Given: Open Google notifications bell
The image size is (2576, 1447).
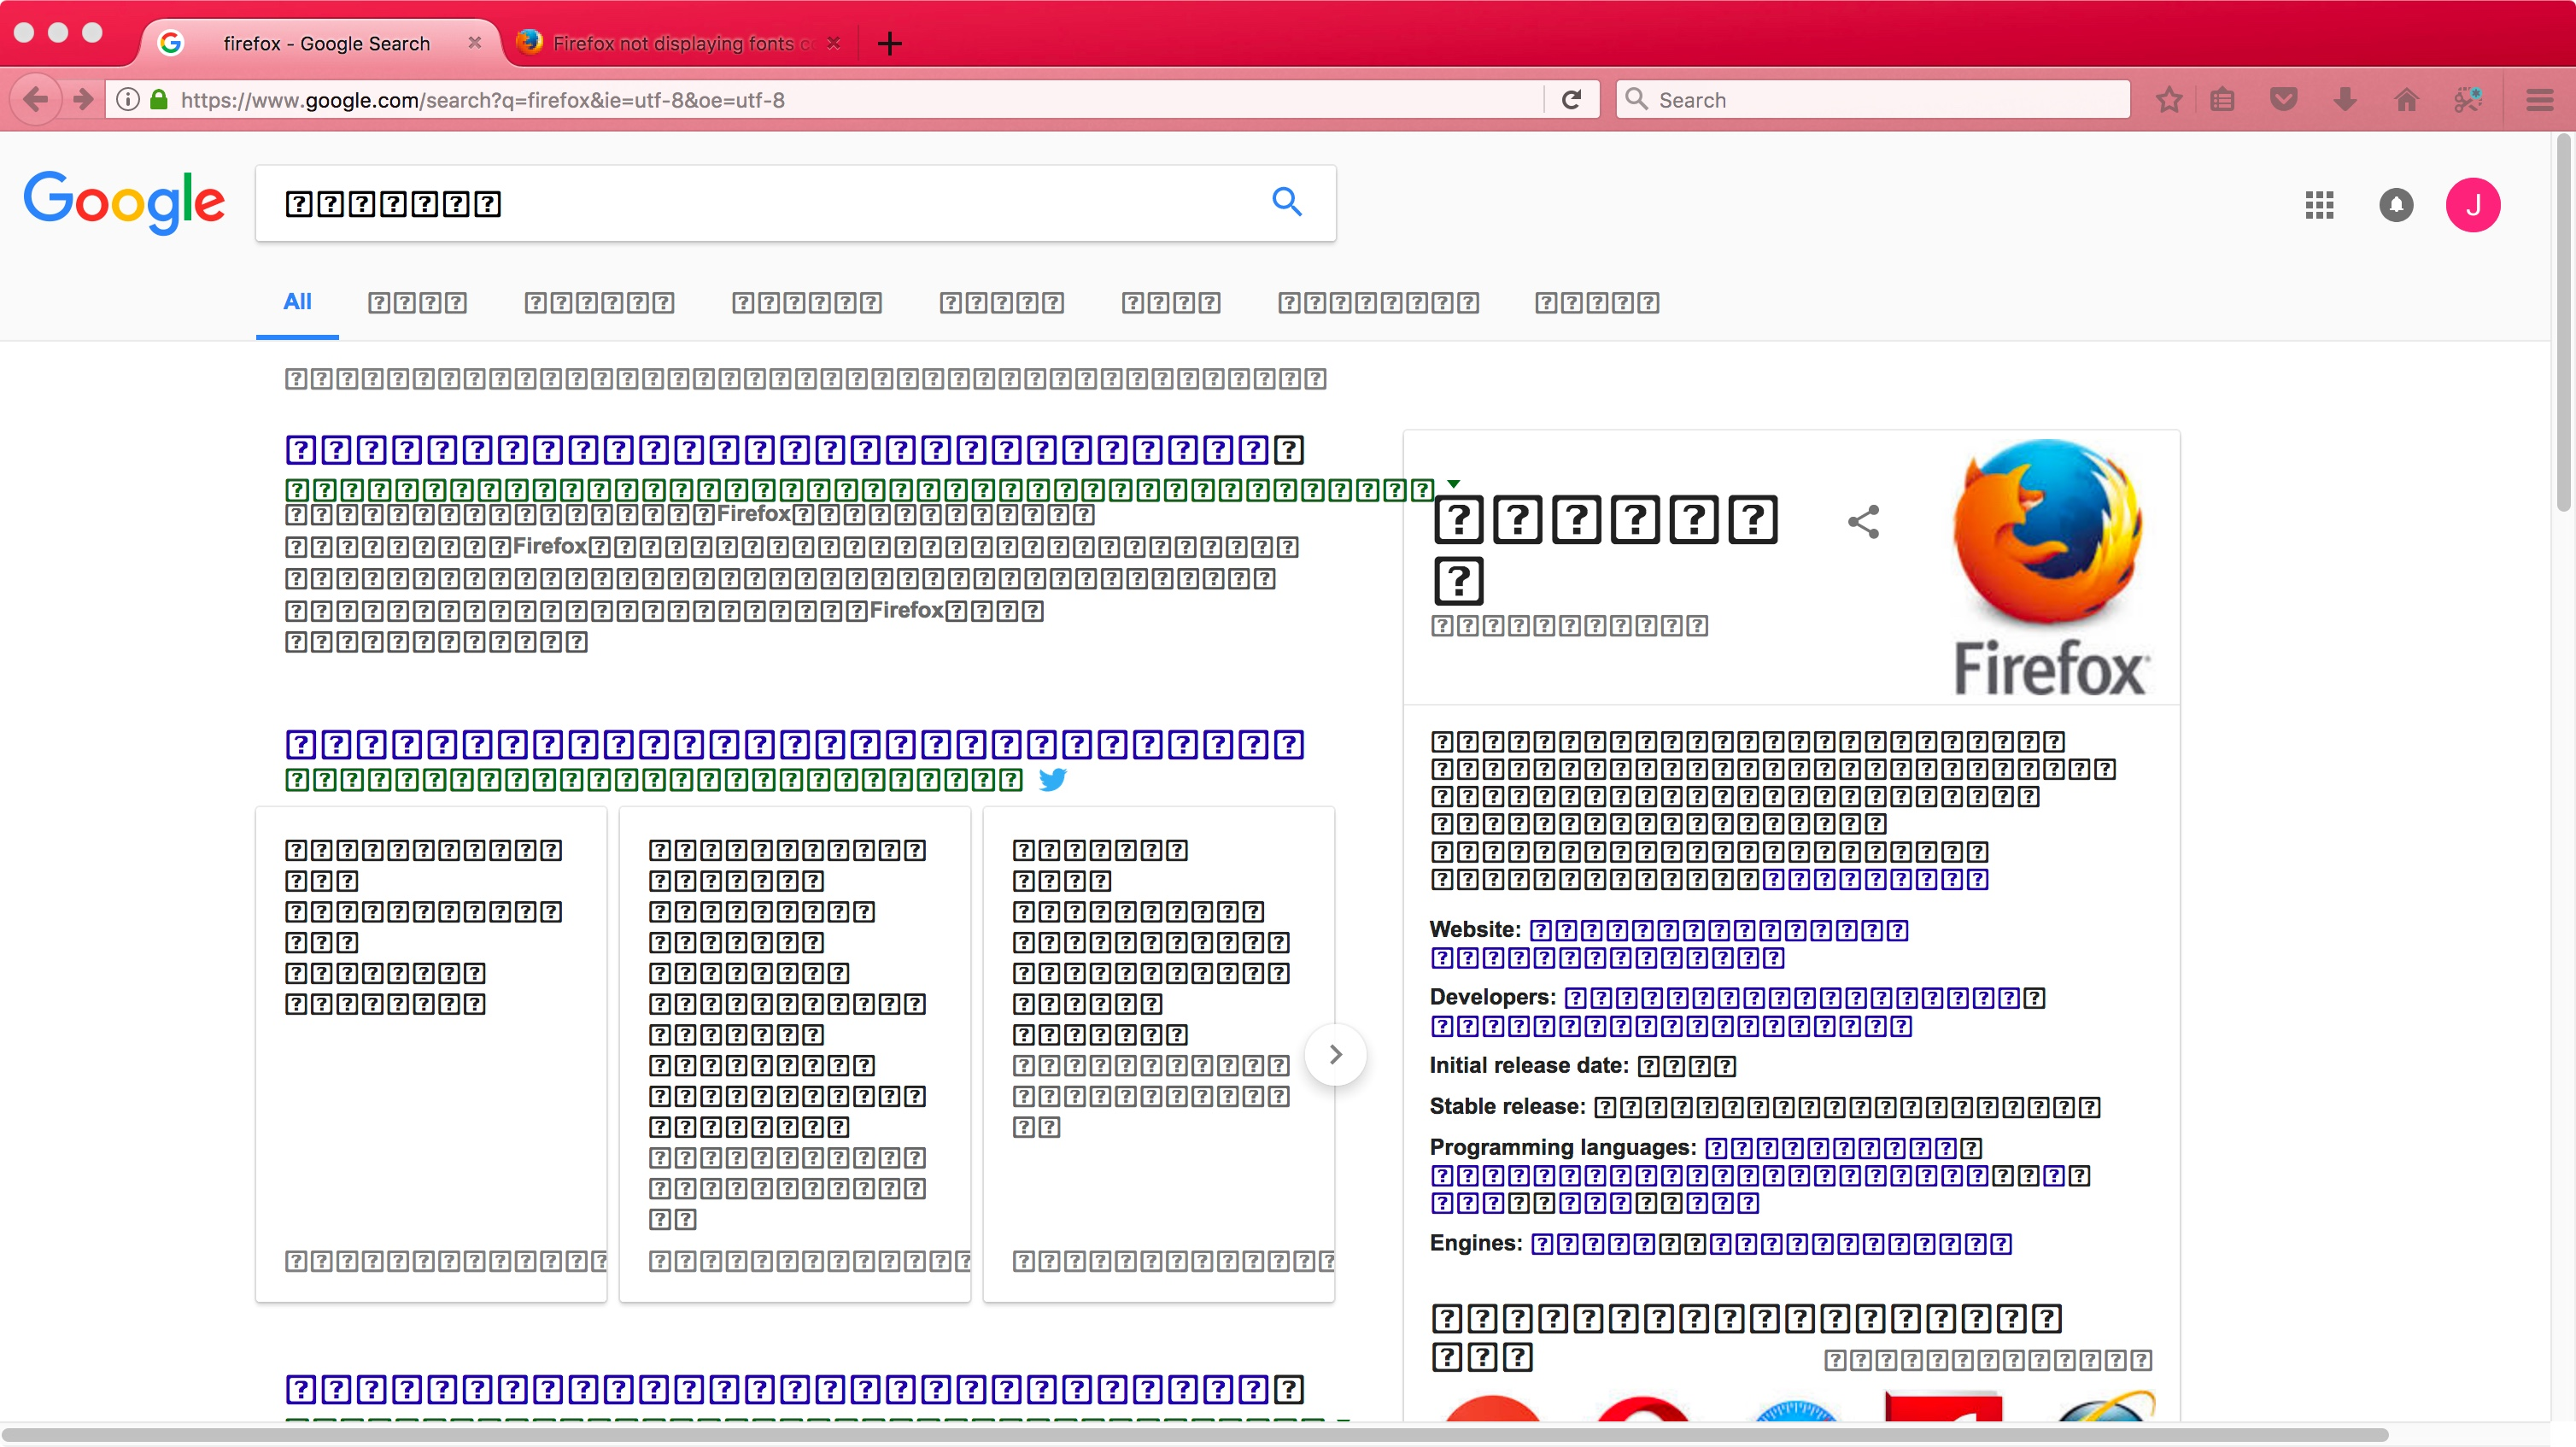Looking at the screenshot, I should (2395, 205).
